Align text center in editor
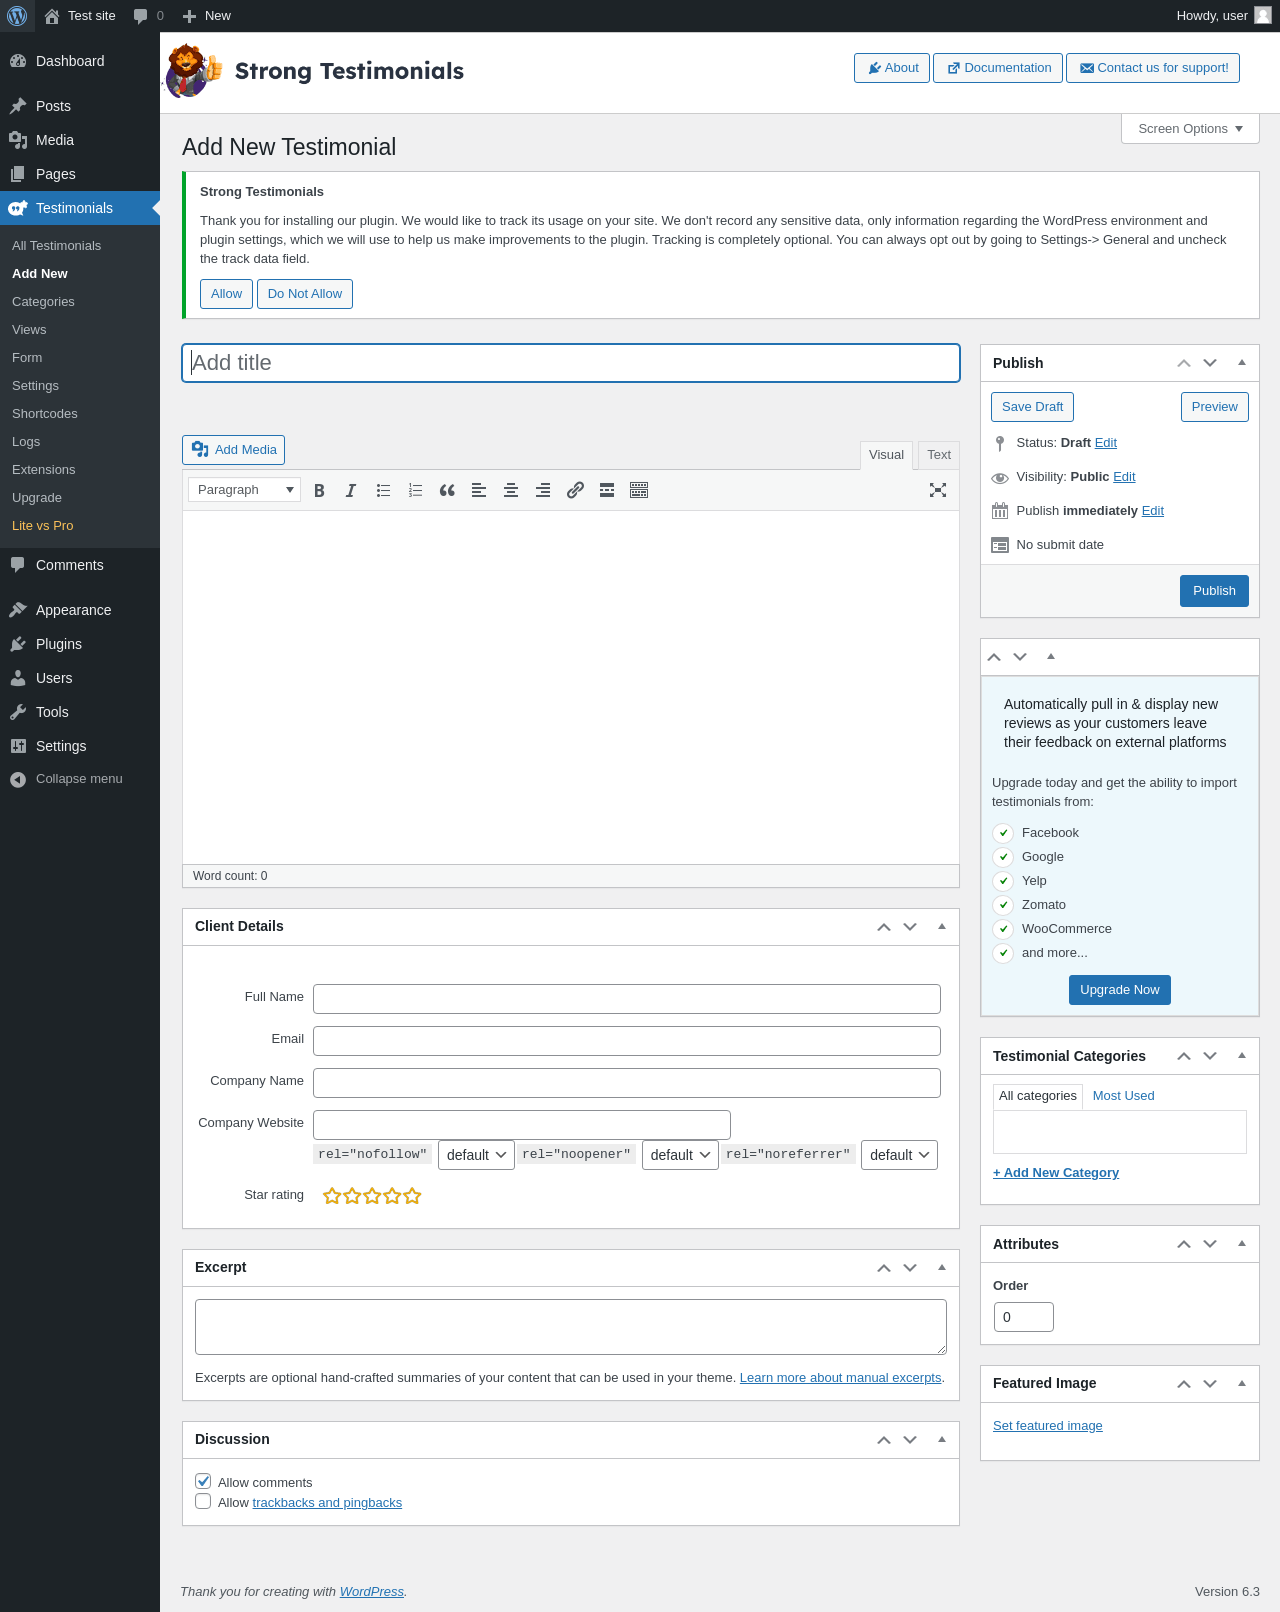 (511, 490)
